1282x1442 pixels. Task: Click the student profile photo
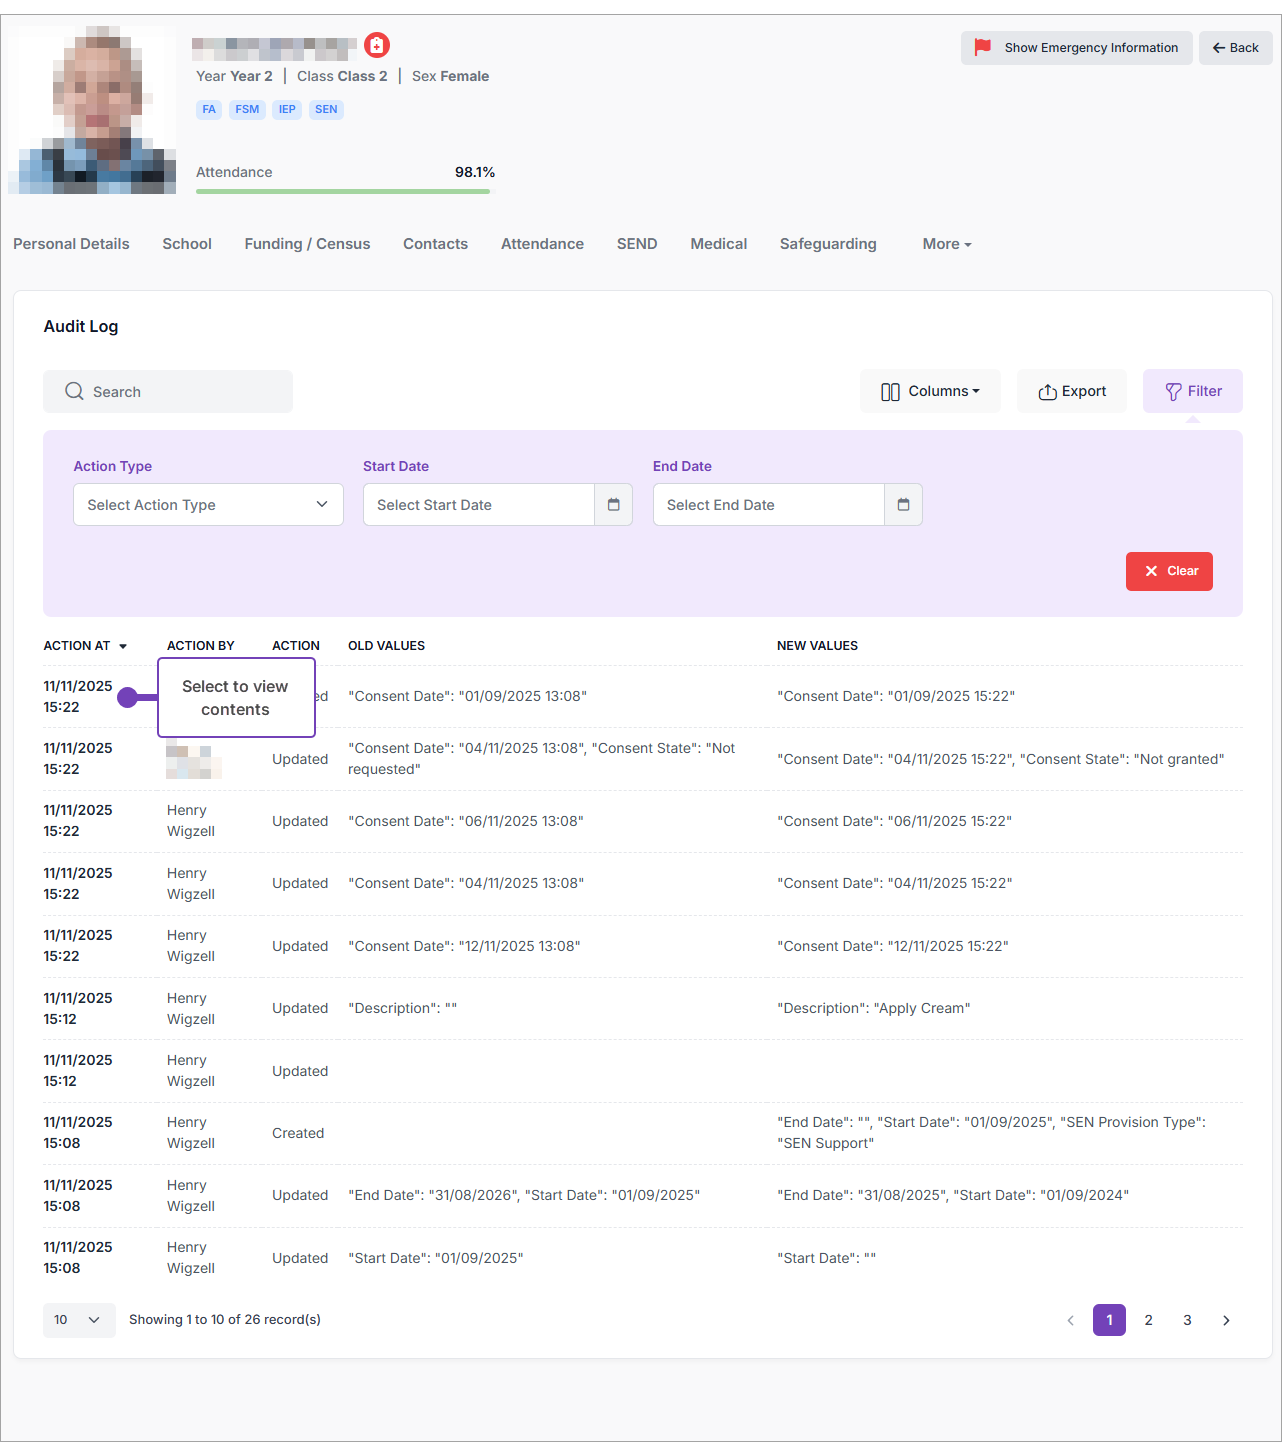(x=92, y=110)
